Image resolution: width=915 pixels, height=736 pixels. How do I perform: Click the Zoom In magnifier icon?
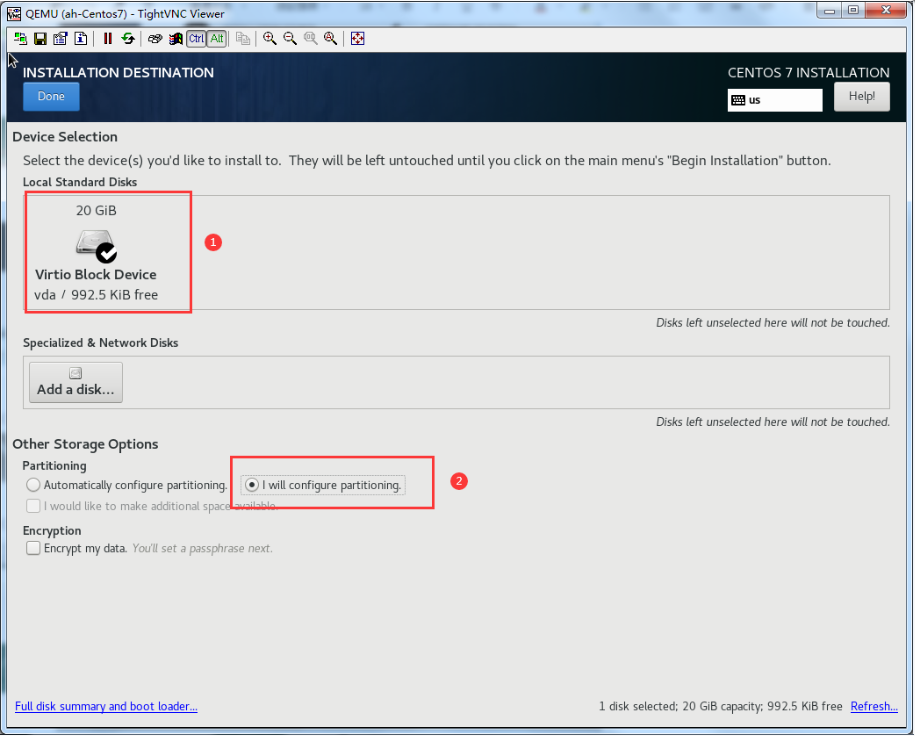click(x=269, y=39)
